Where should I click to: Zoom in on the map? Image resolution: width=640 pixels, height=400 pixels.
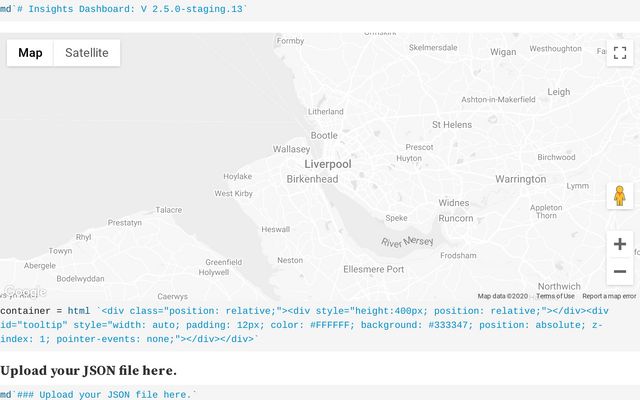pyautogui.click(x=620, y=244)
